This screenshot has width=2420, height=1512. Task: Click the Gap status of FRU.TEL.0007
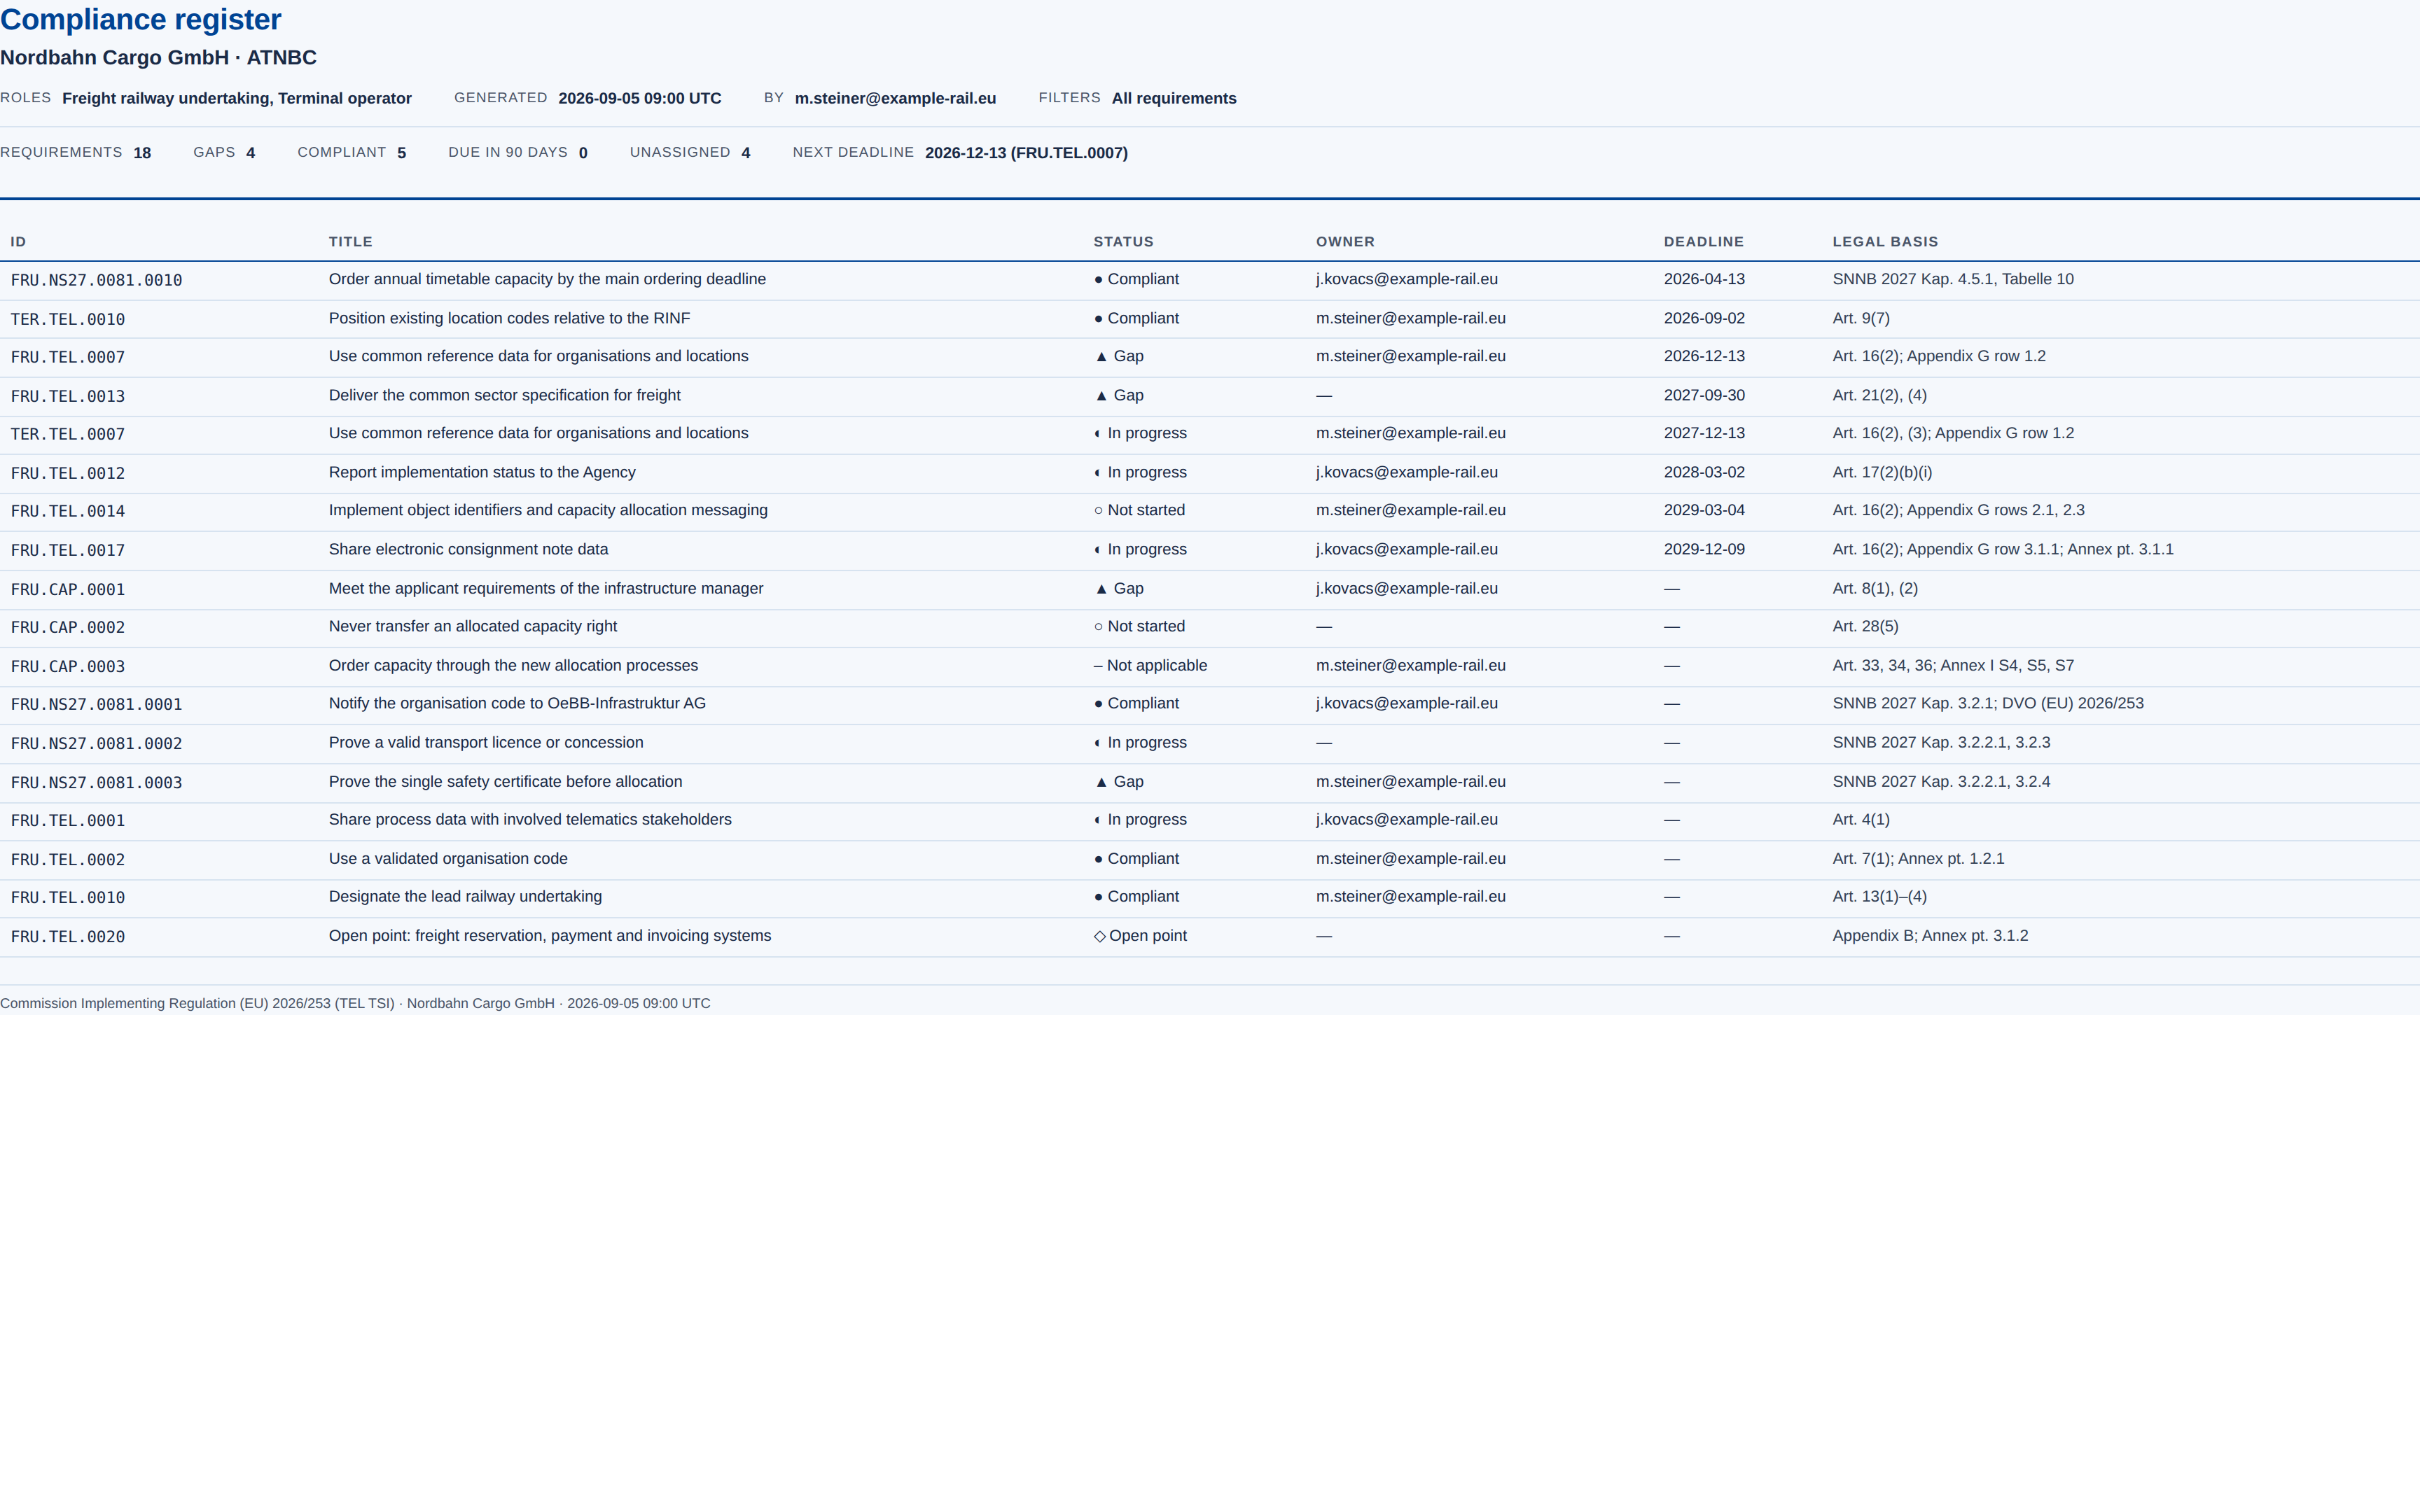(1119, 356)
